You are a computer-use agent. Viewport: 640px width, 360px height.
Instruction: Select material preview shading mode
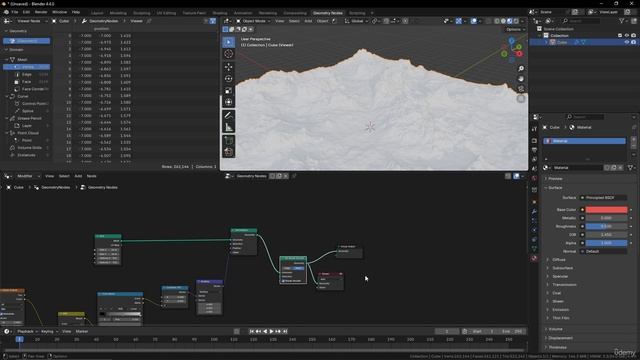click(509, 21)
